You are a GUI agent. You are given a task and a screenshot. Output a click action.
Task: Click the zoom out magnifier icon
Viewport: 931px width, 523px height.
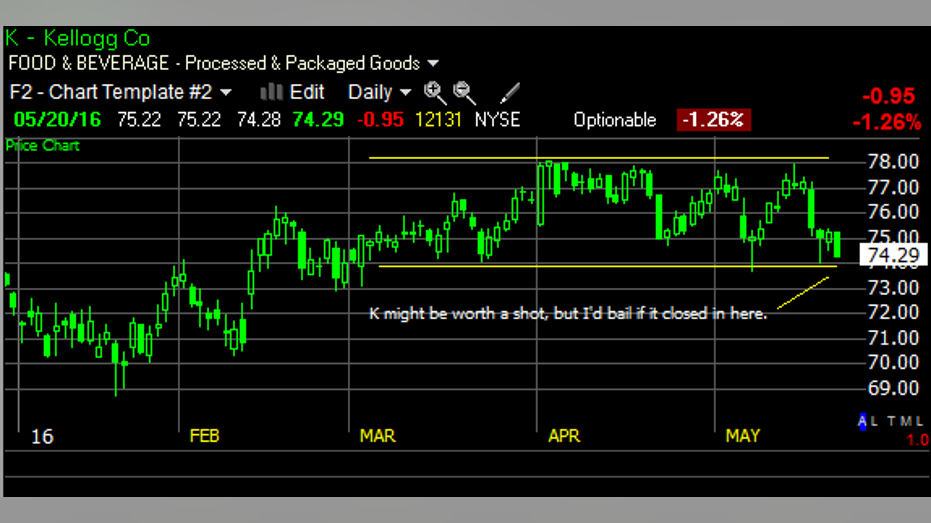tap(464, 93)
